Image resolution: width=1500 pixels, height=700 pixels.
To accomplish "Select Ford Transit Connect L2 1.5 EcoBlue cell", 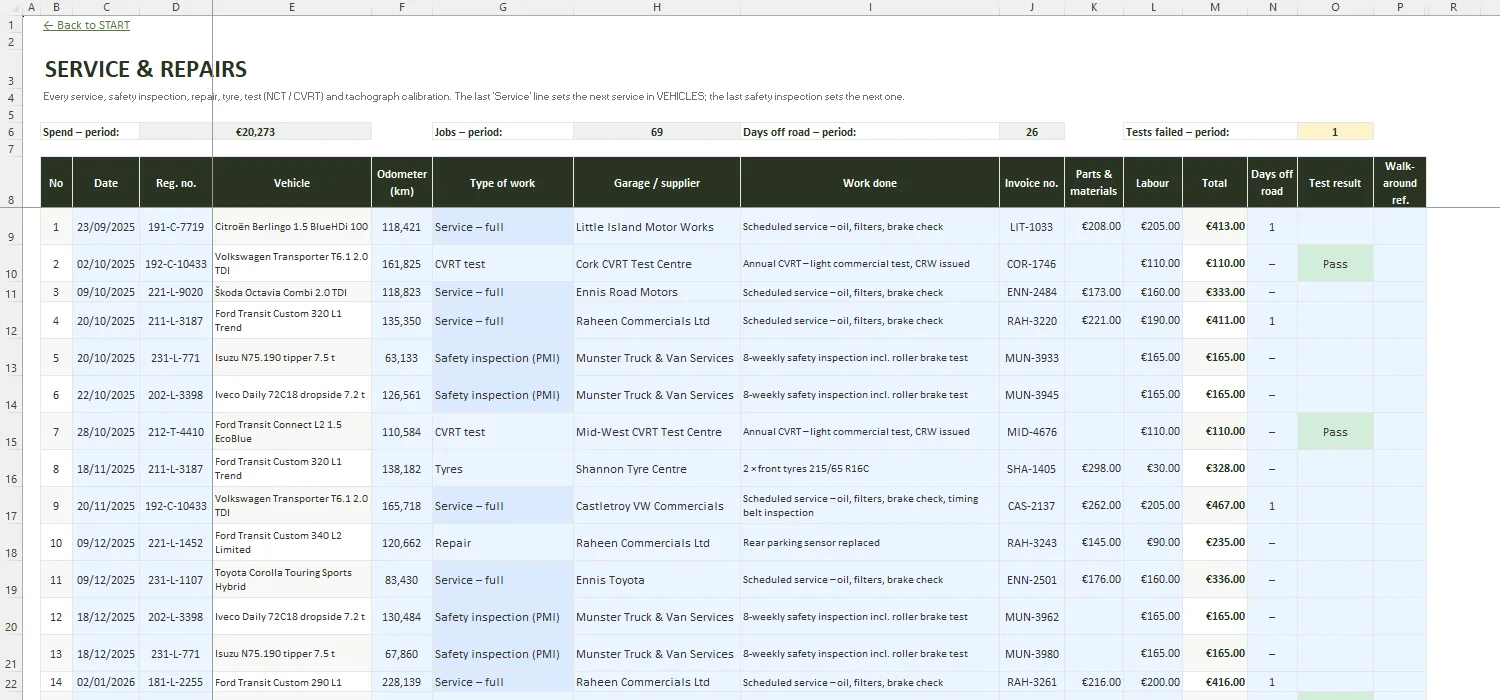I will coord(292,432).
